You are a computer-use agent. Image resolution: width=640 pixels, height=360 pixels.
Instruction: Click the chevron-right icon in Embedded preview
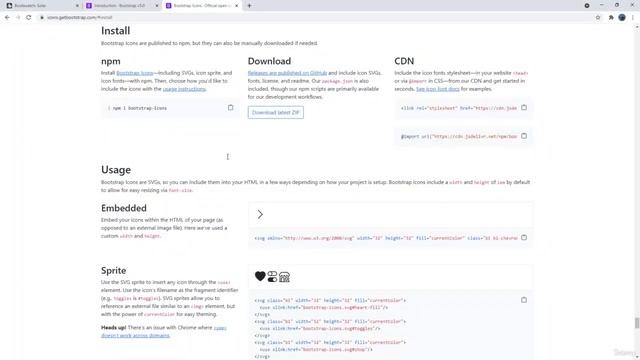pyautogui.click(x=260, y=214)
